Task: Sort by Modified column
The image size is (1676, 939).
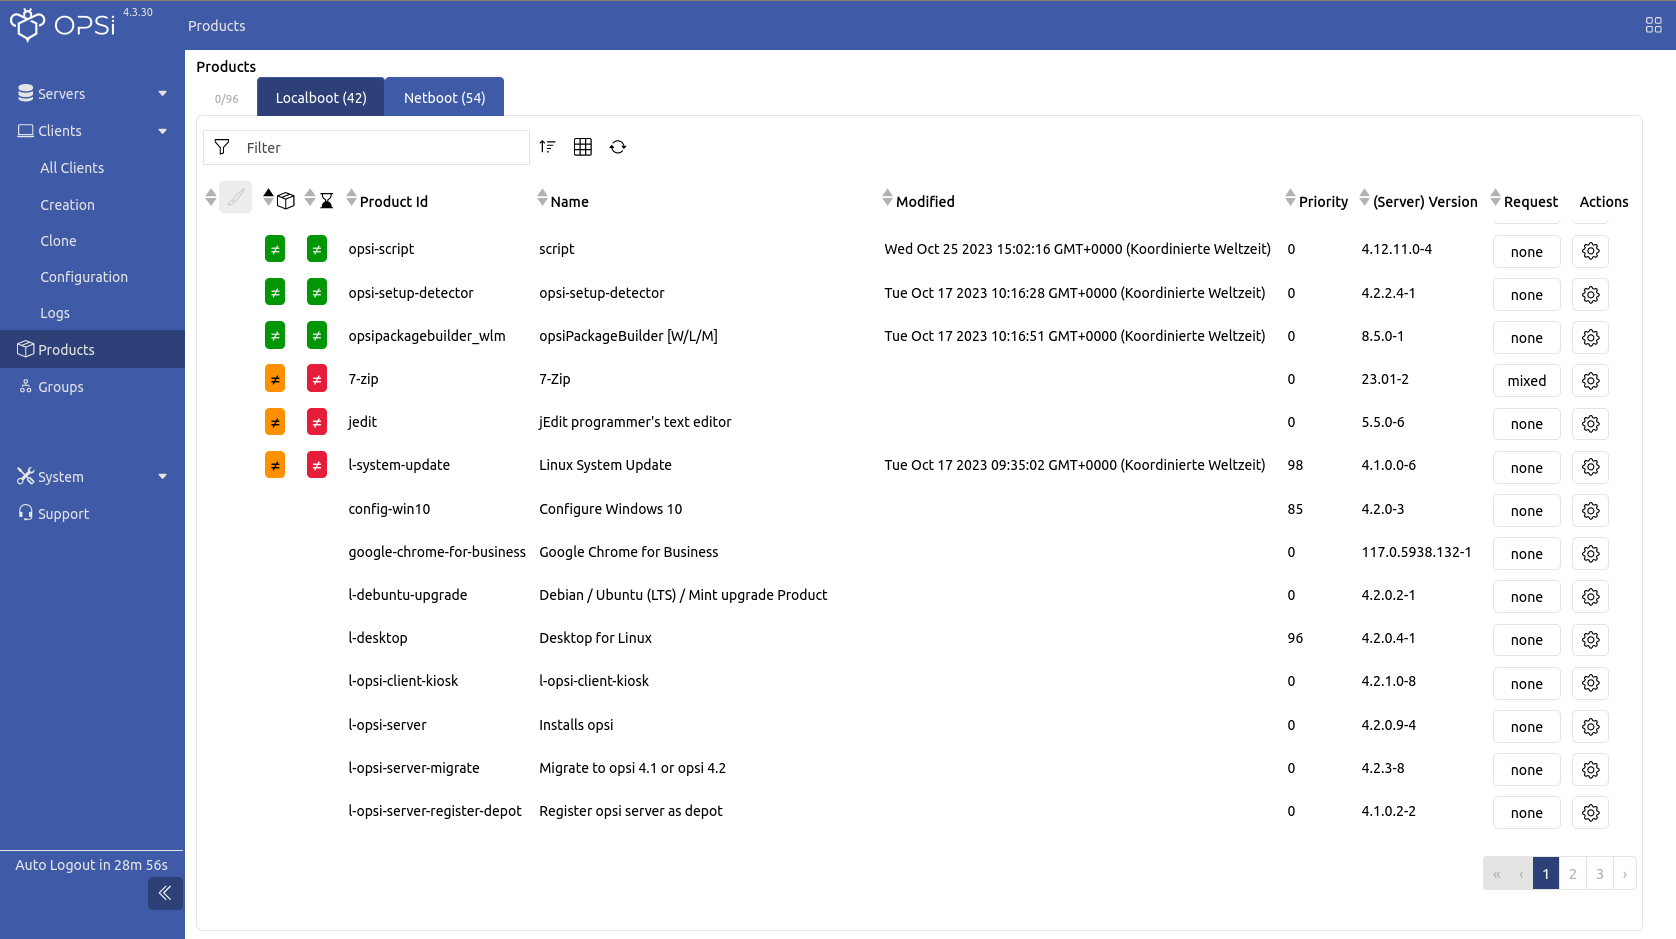Action: (919, 200)
